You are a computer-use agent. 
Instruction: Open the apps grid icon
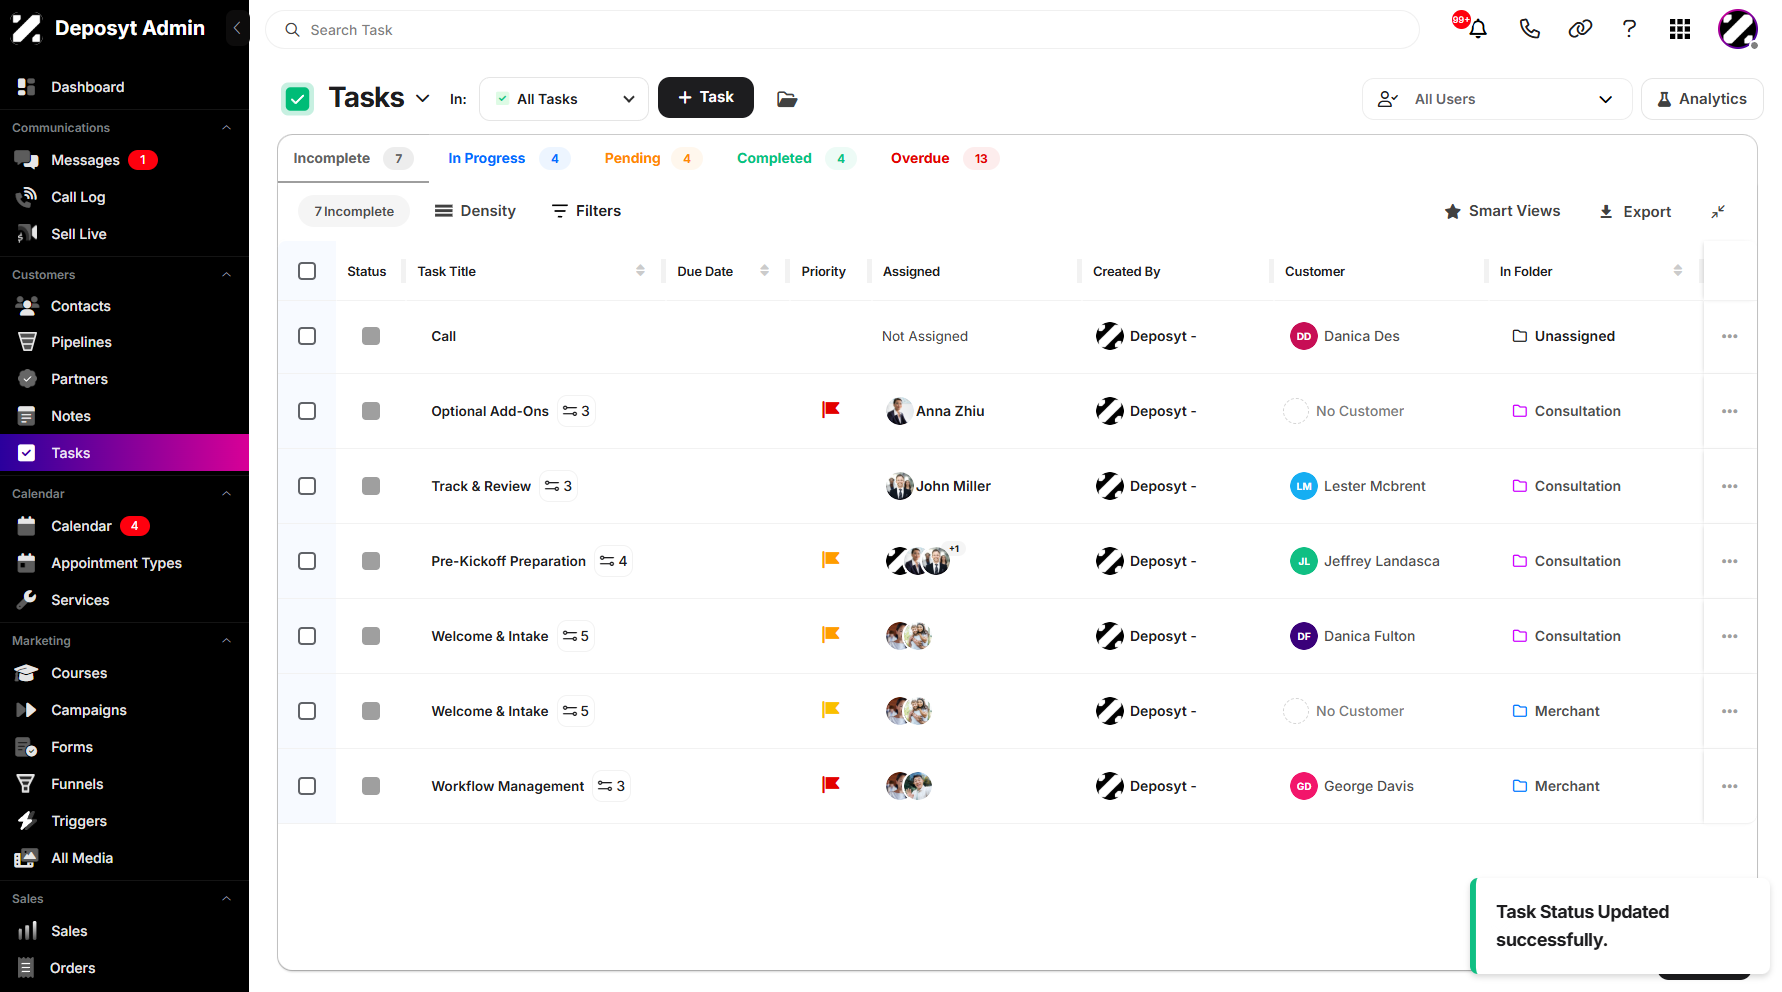[x=1680, y=29]
